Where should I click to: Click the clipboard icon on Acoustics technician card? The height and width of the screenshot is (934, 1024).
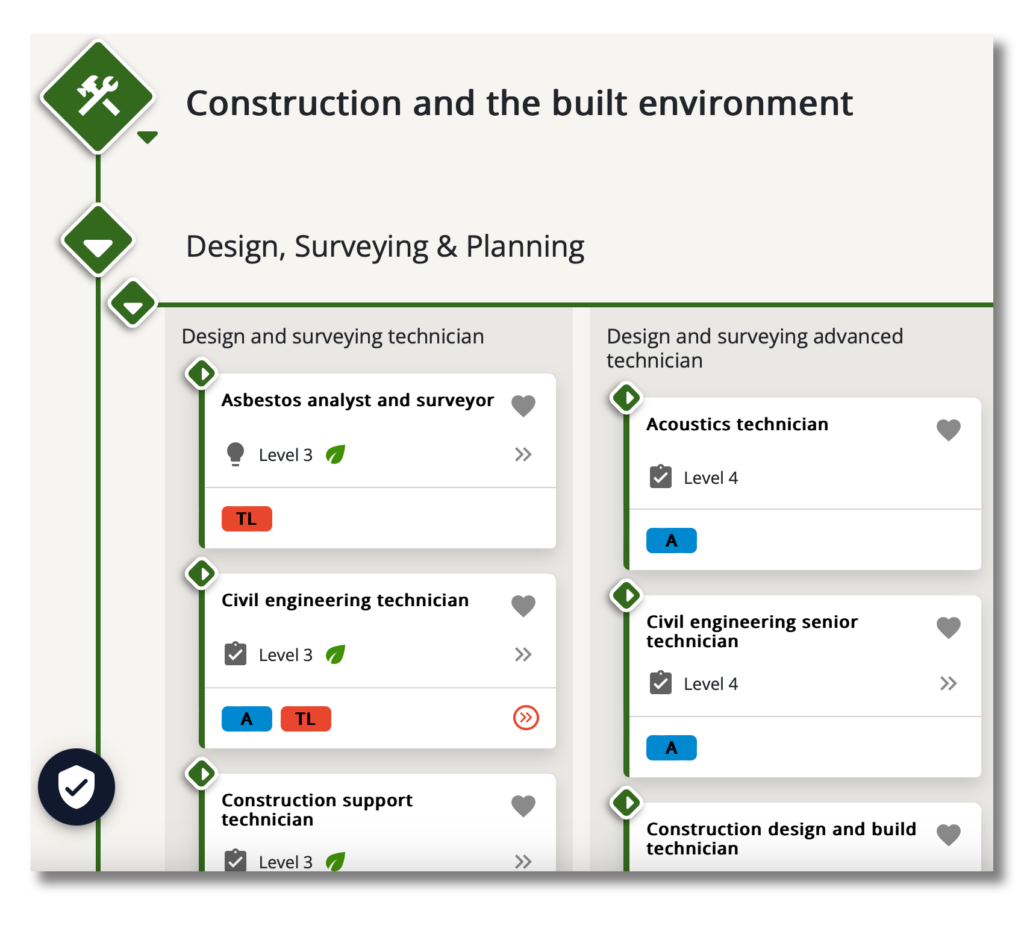[660, 477]
